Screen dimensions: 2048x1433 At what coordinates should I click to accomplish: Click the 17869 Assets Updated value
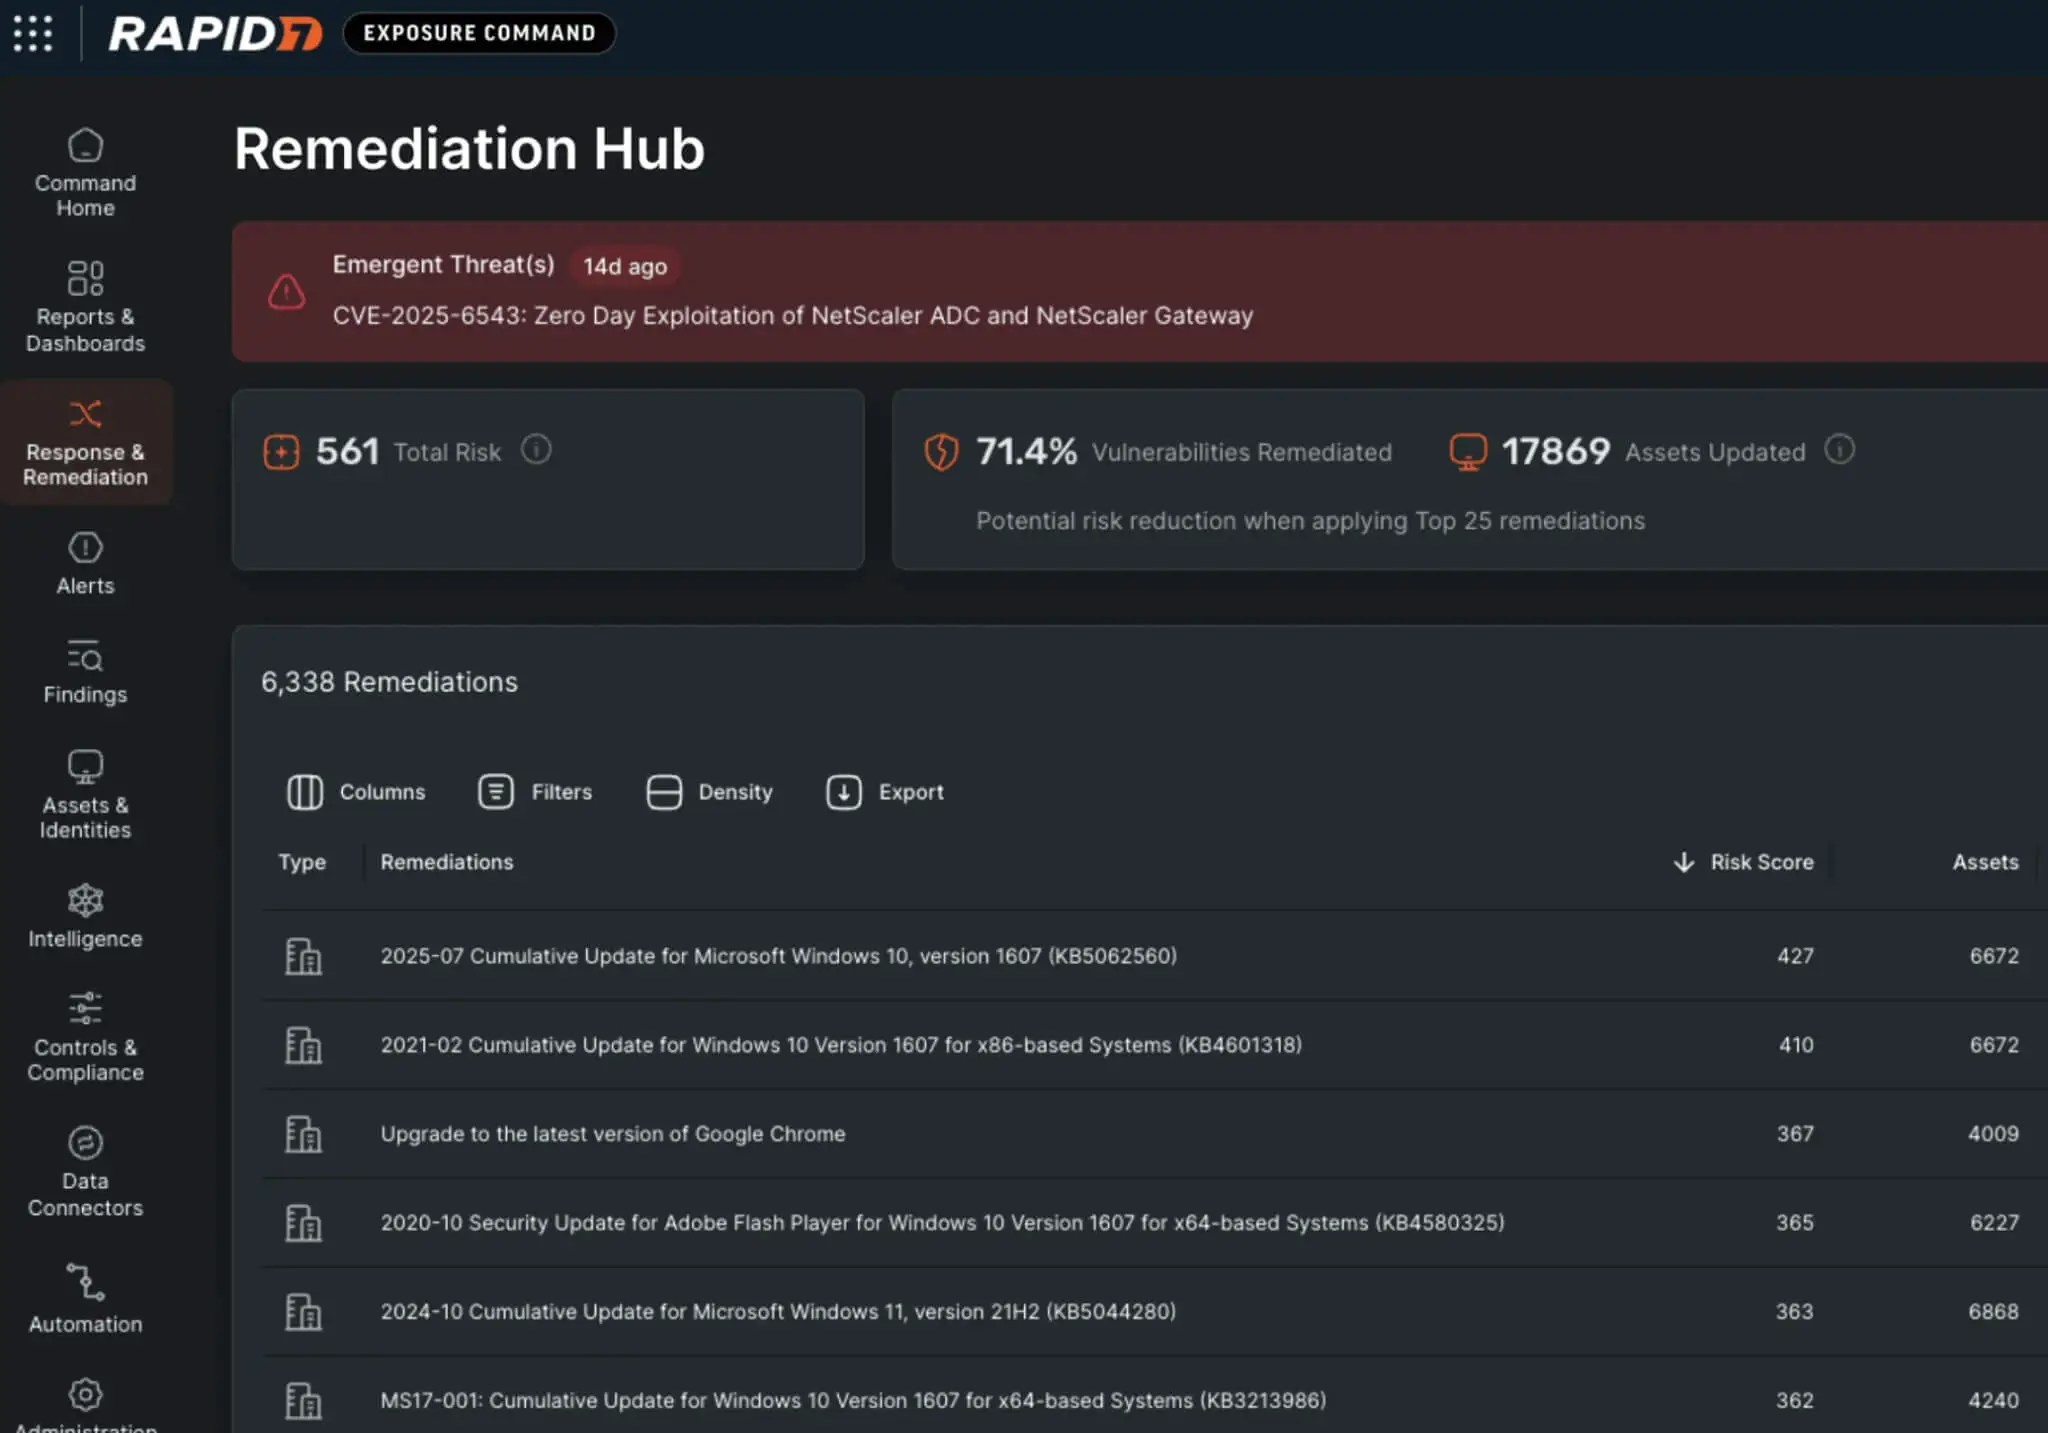click(1556, 452)
